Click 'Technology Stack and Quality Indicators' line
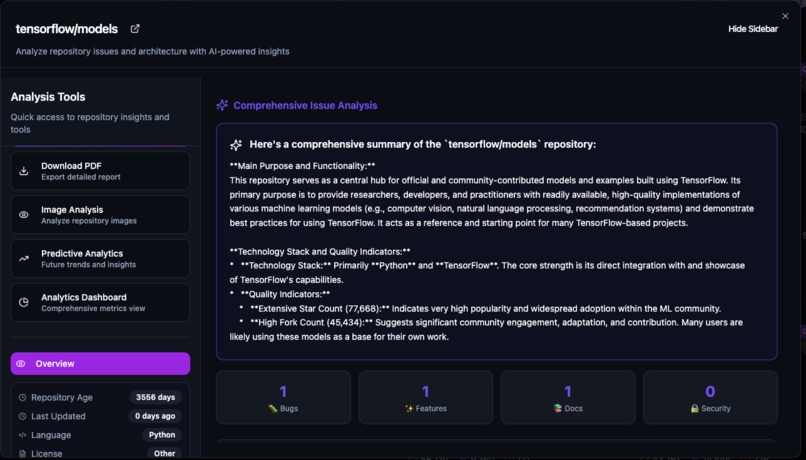 pos(320,251)
